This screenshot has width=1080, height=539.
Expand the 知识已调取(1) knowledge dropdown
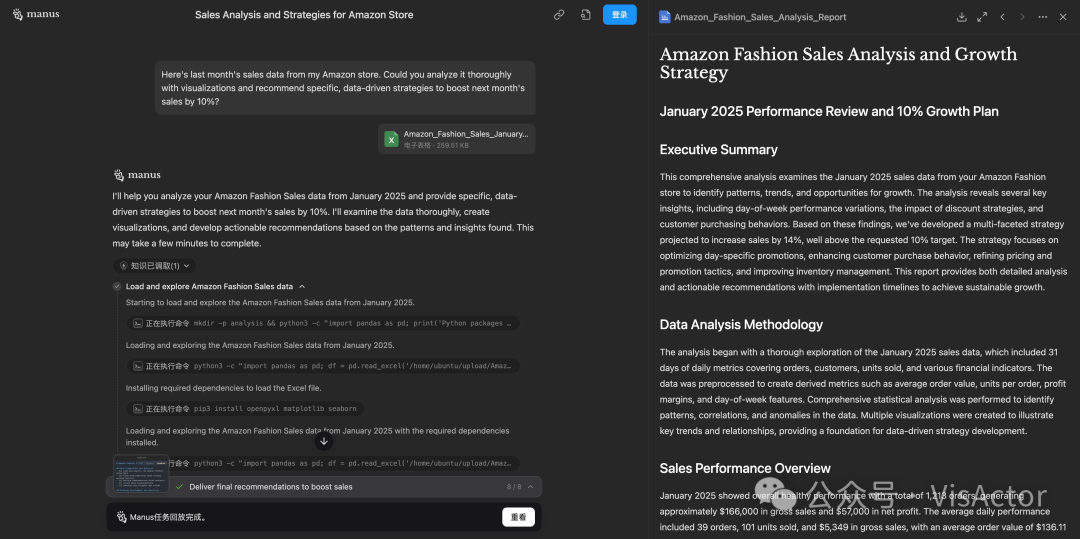pyautogui.click(x=155, y=266)
